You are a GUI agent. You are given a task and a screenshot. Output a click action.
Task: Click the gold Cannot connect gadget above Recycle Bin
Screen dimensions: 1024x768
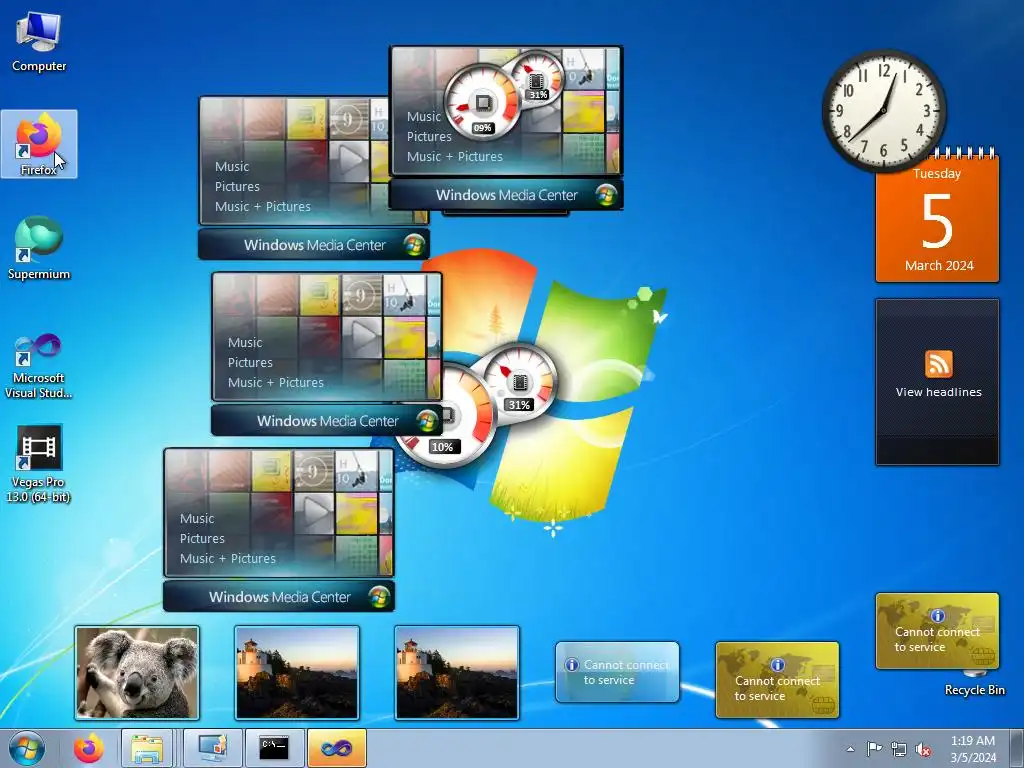pyautogui.click(x=937, y=631)
